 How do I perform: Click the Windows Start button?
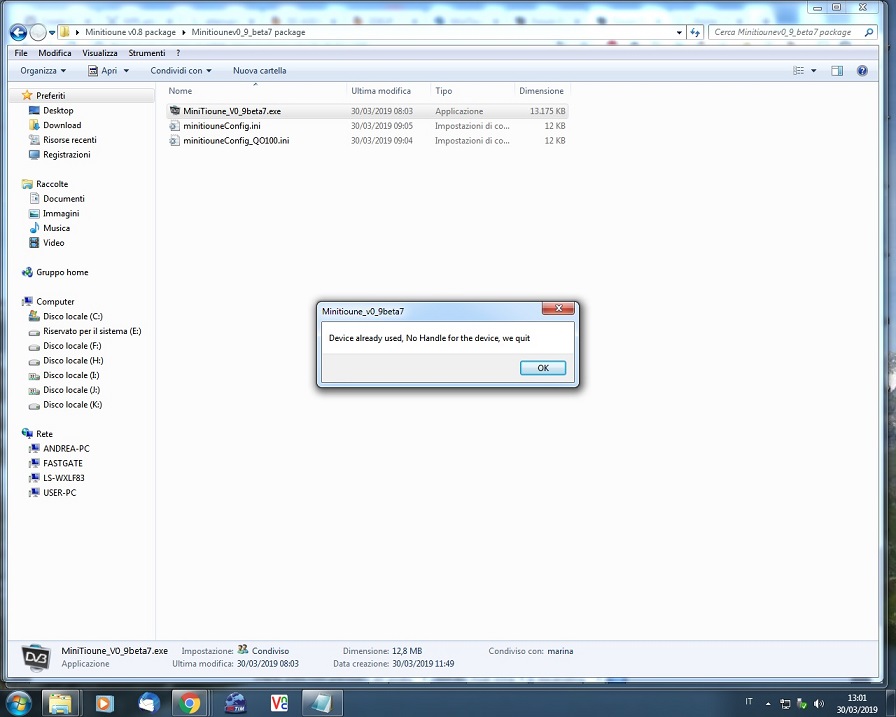coord(18,702)
